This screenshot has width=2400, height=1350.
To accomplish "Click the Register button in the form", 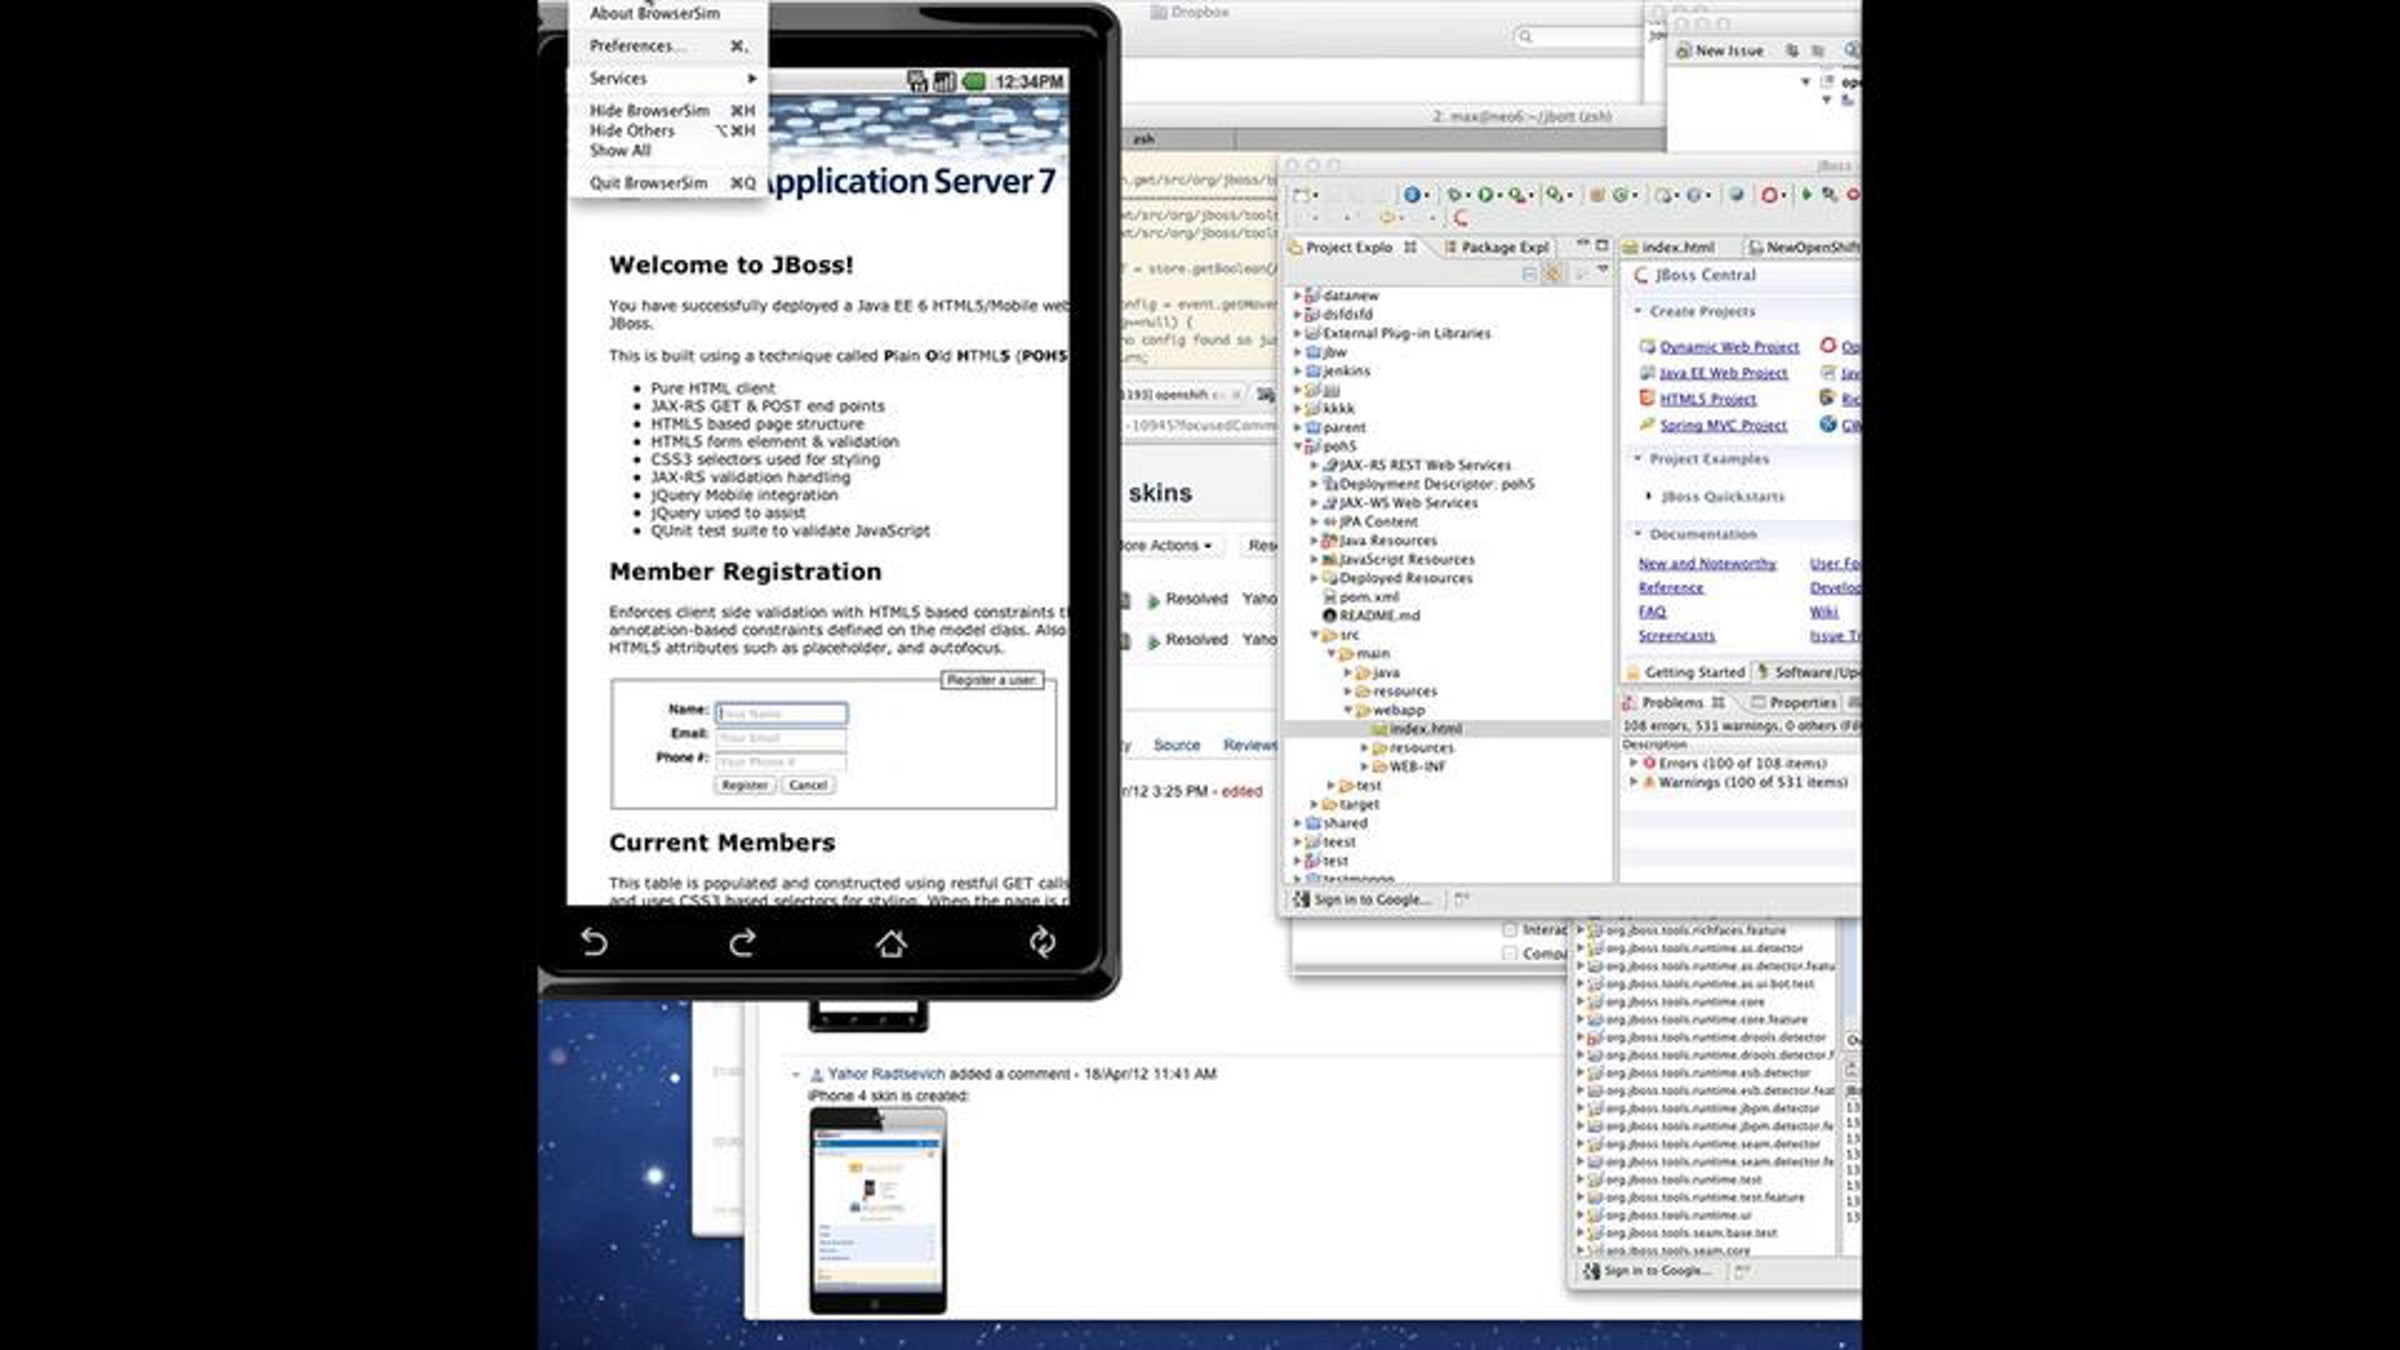I will pos(744,785).
